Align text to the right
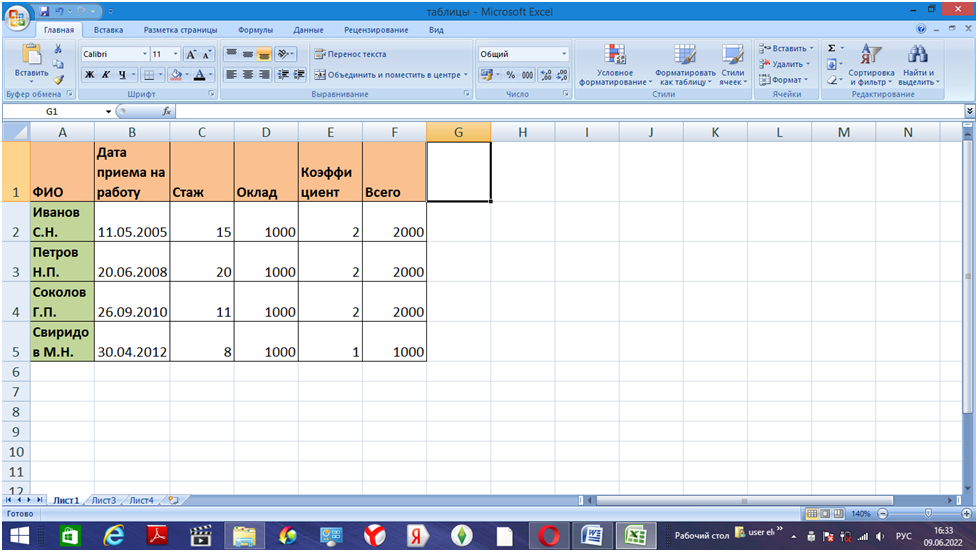The height and width of the screenshot is (552, 978). coord(264,75)
